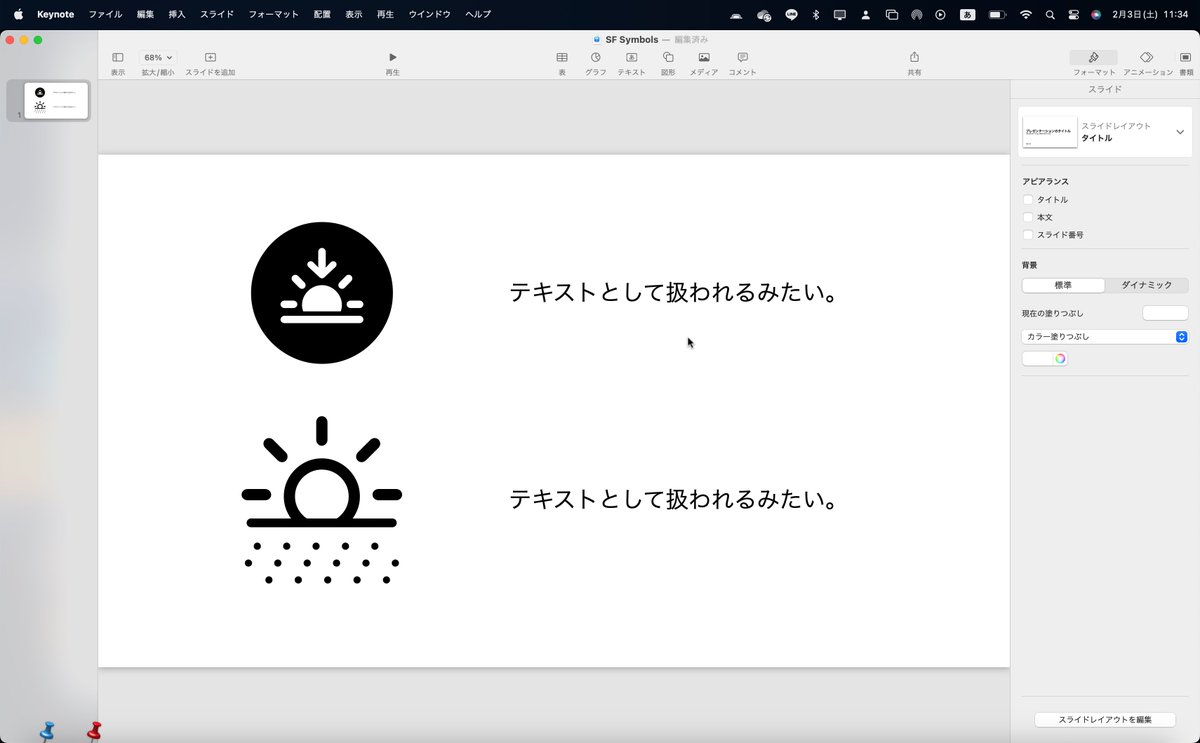Add a comment with コメント icon
The width and height of the screenshot is (1200, 743).
click(742, 58)
